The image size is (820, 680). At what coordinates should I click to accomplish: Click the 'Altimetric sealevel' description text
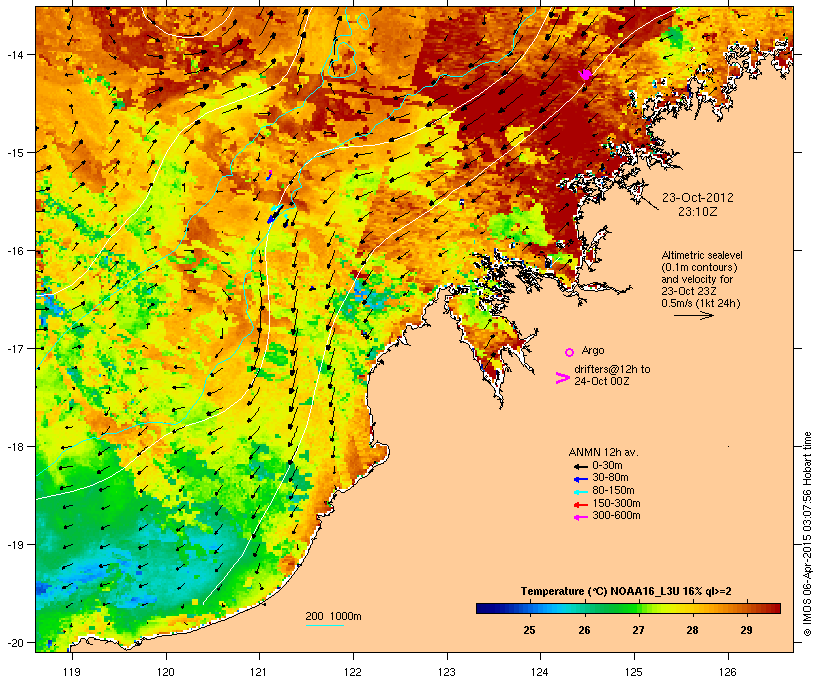(702, 255)
